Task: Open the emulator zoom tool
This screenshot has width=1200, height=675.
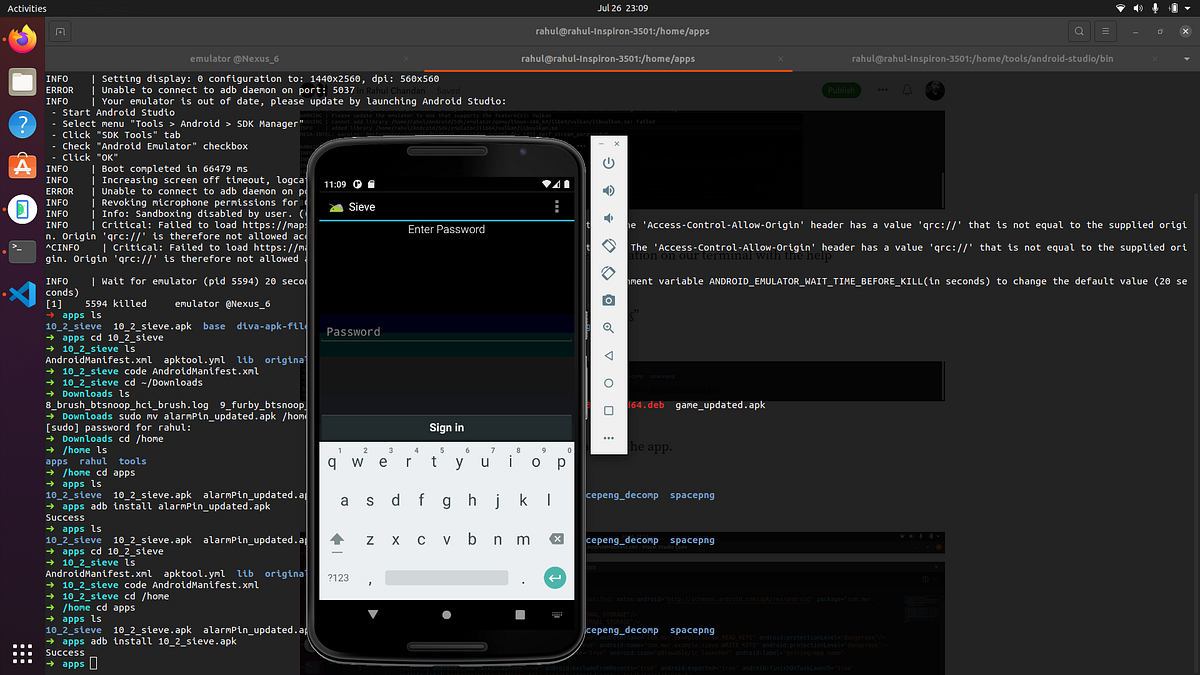Action: [x=608, y=327]
